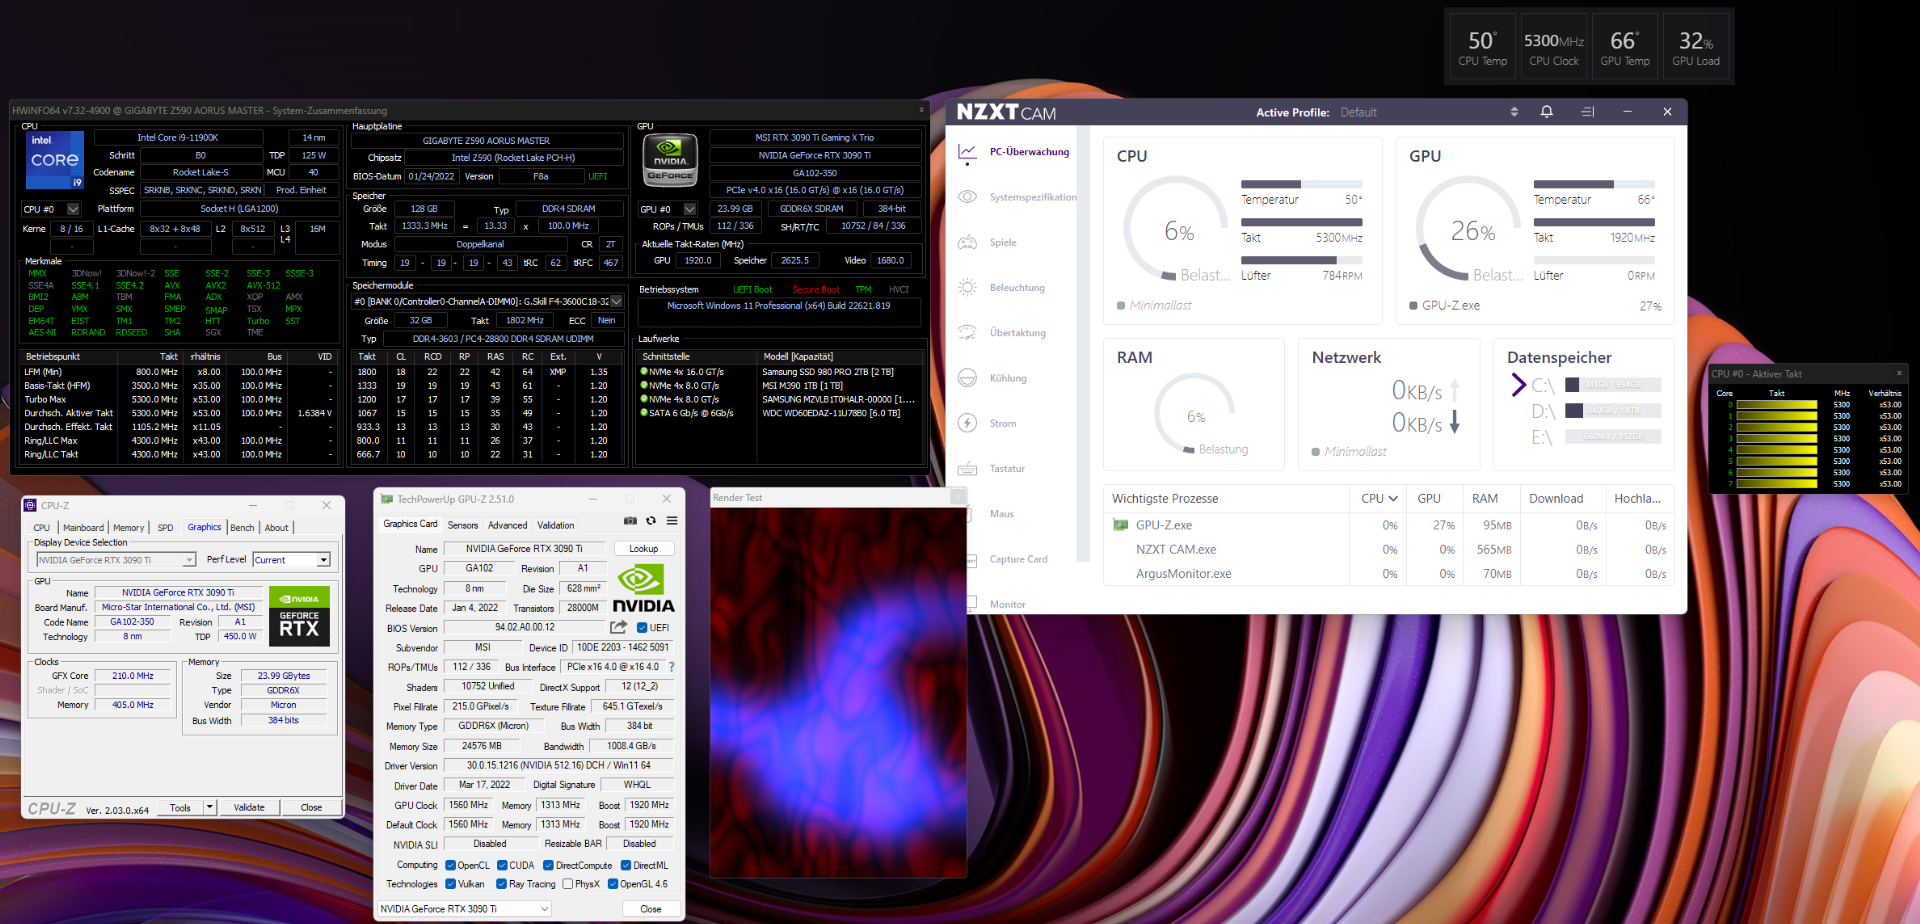Open PC-Überwachung in NZXT CAM sidebar
1920x924 pixels.
point(1029,152)
